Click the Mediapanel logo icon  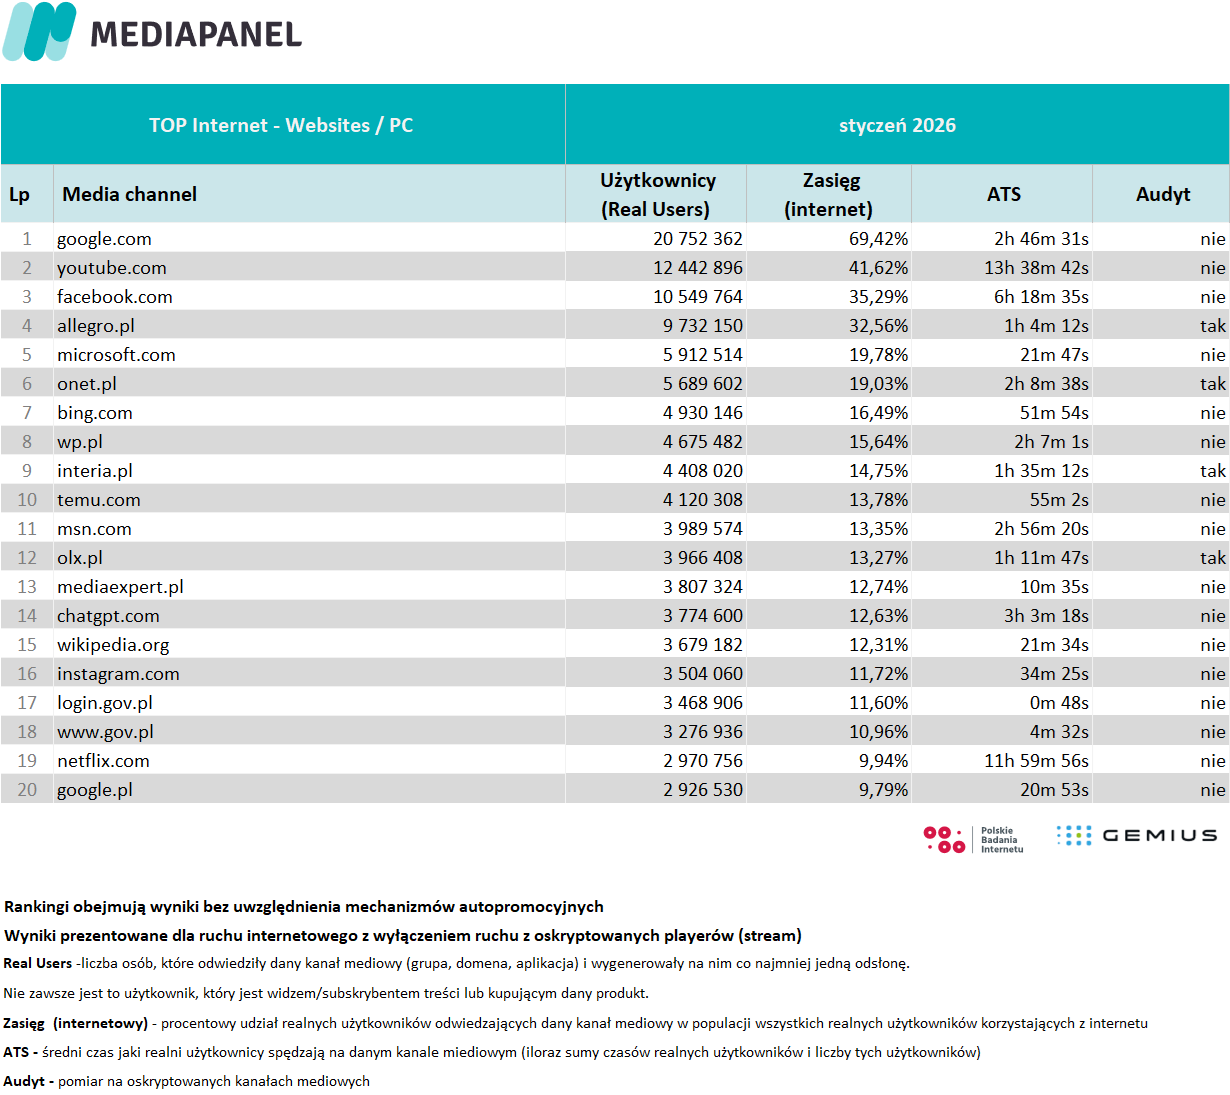40,32
